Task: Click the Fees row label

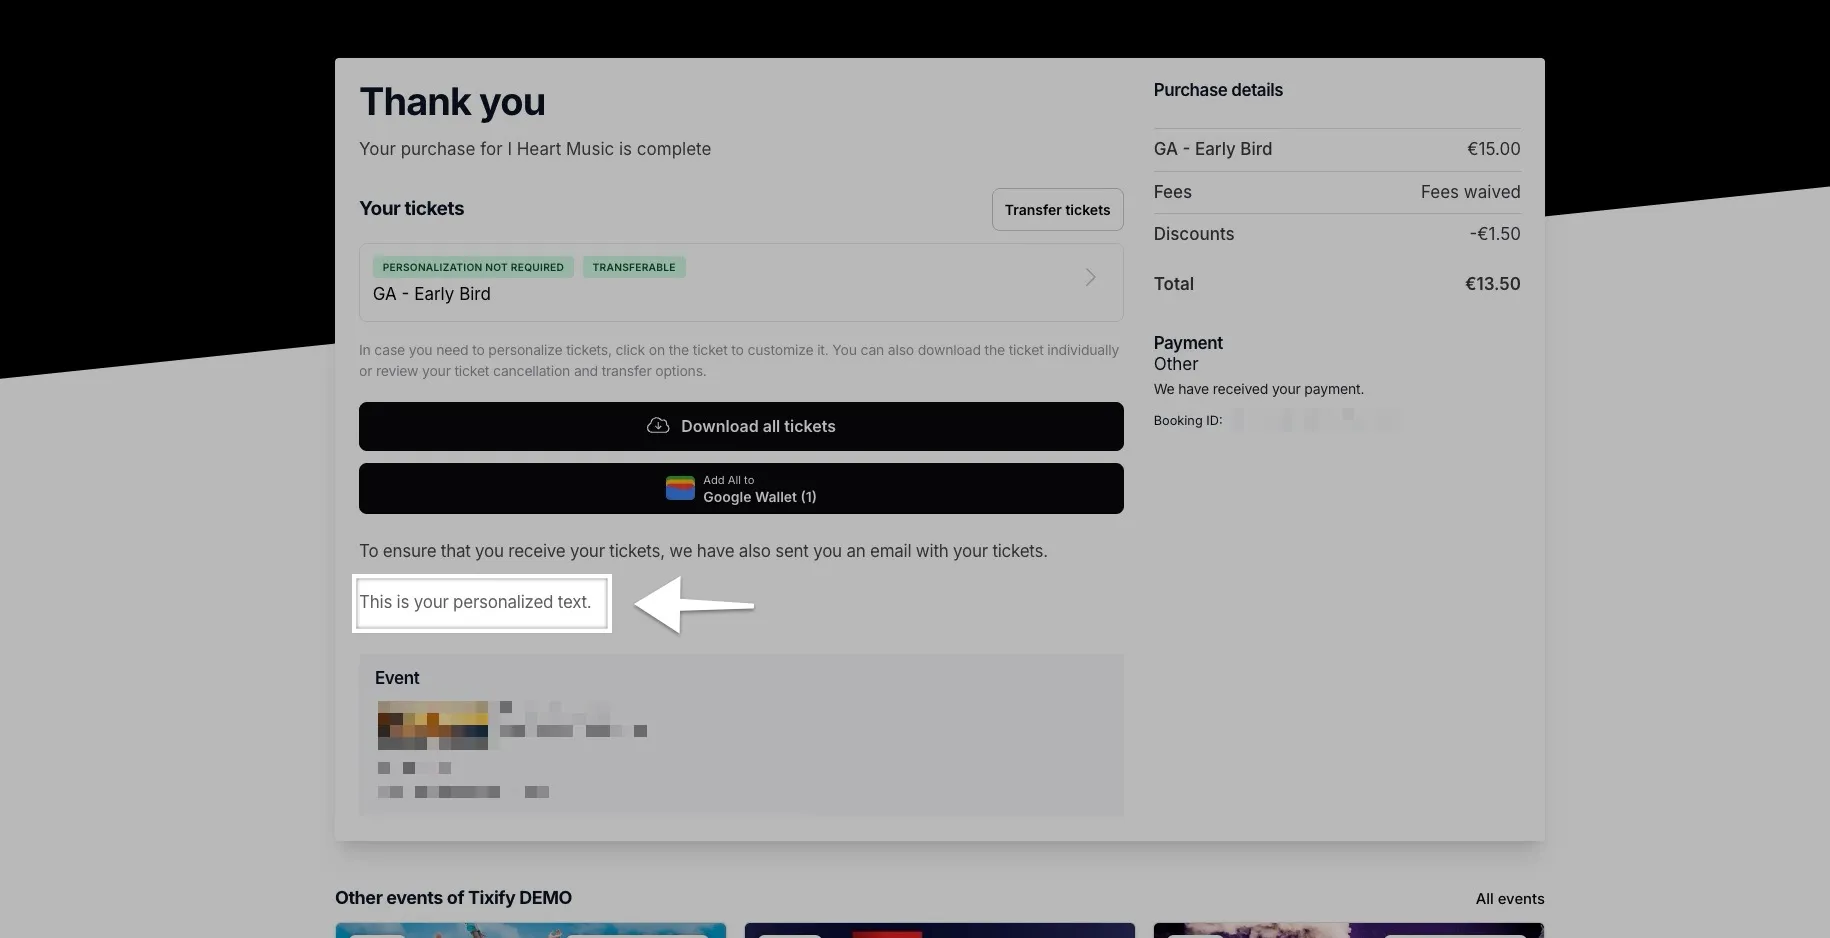Action: pos(1172,192)
